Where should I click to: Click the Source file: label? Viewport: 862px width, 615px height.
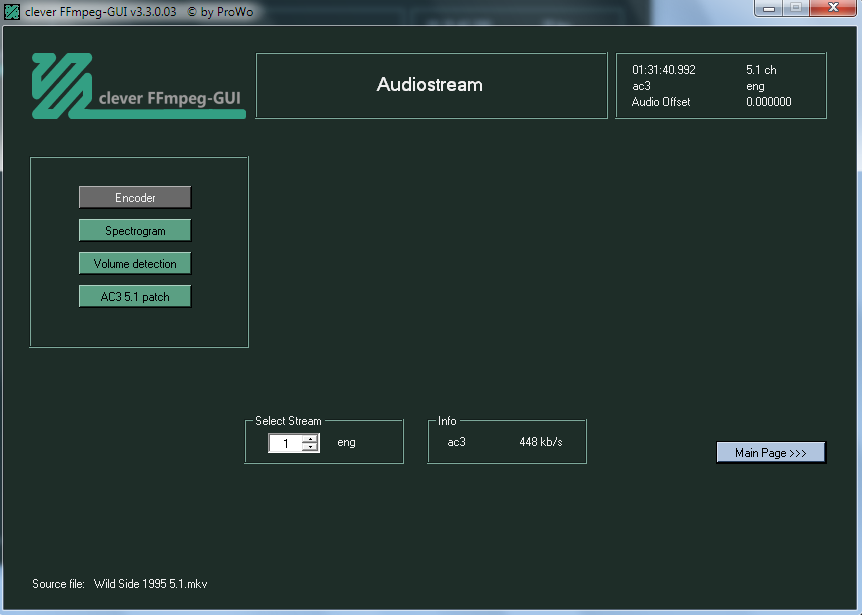[x=58, y=584]
